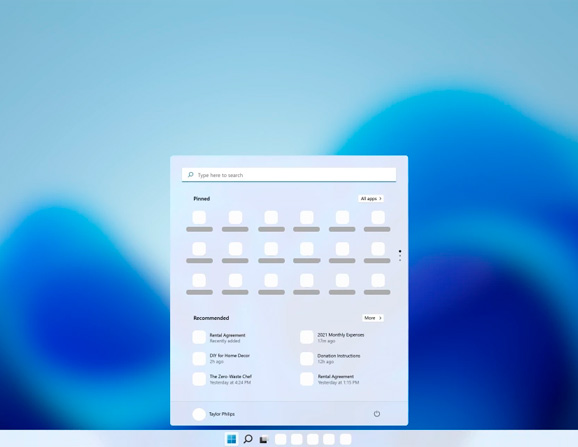The image size is (578, 447).
Task: Click the 'Pinned' section heading
Action: coord(202,199)
